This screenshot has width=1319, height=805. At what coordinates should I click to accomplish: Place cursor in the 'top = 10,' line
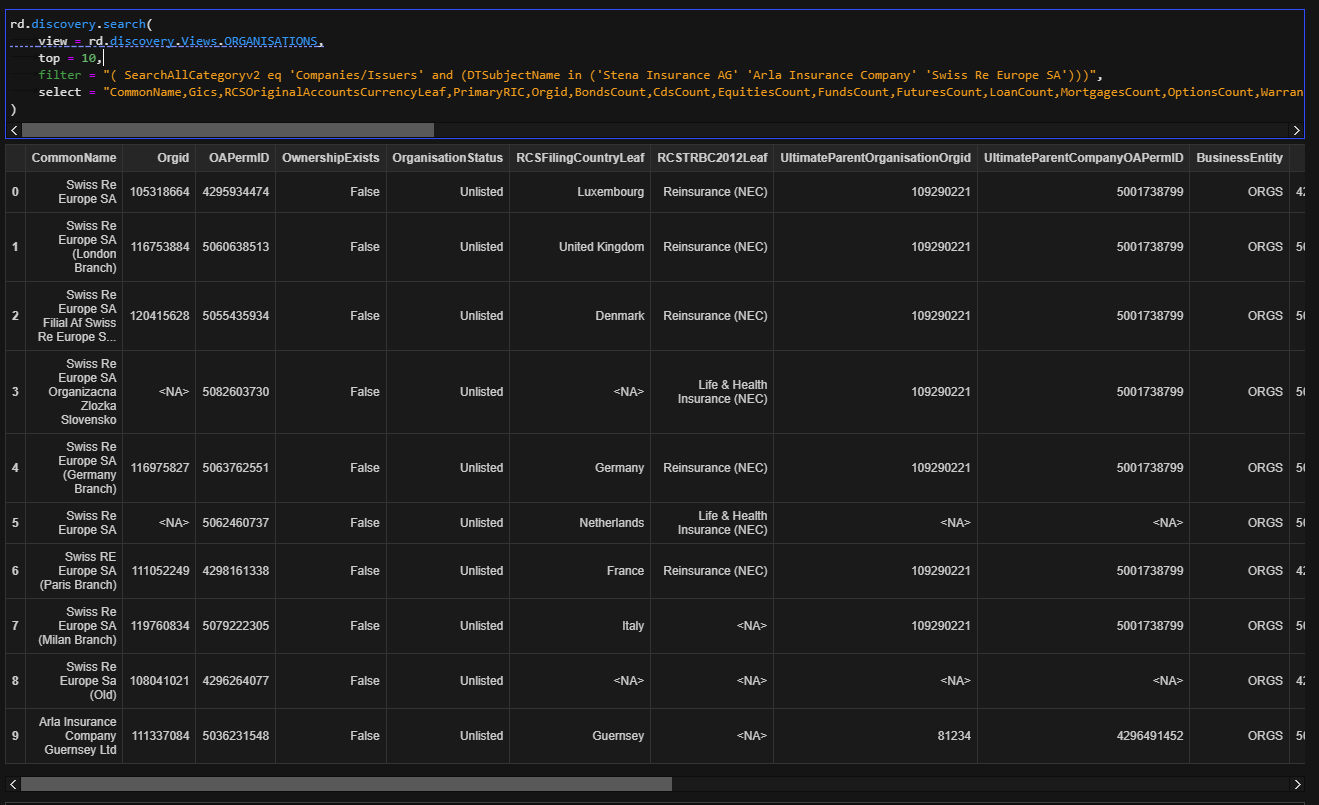pyautogui.click(x=70, y=58)
